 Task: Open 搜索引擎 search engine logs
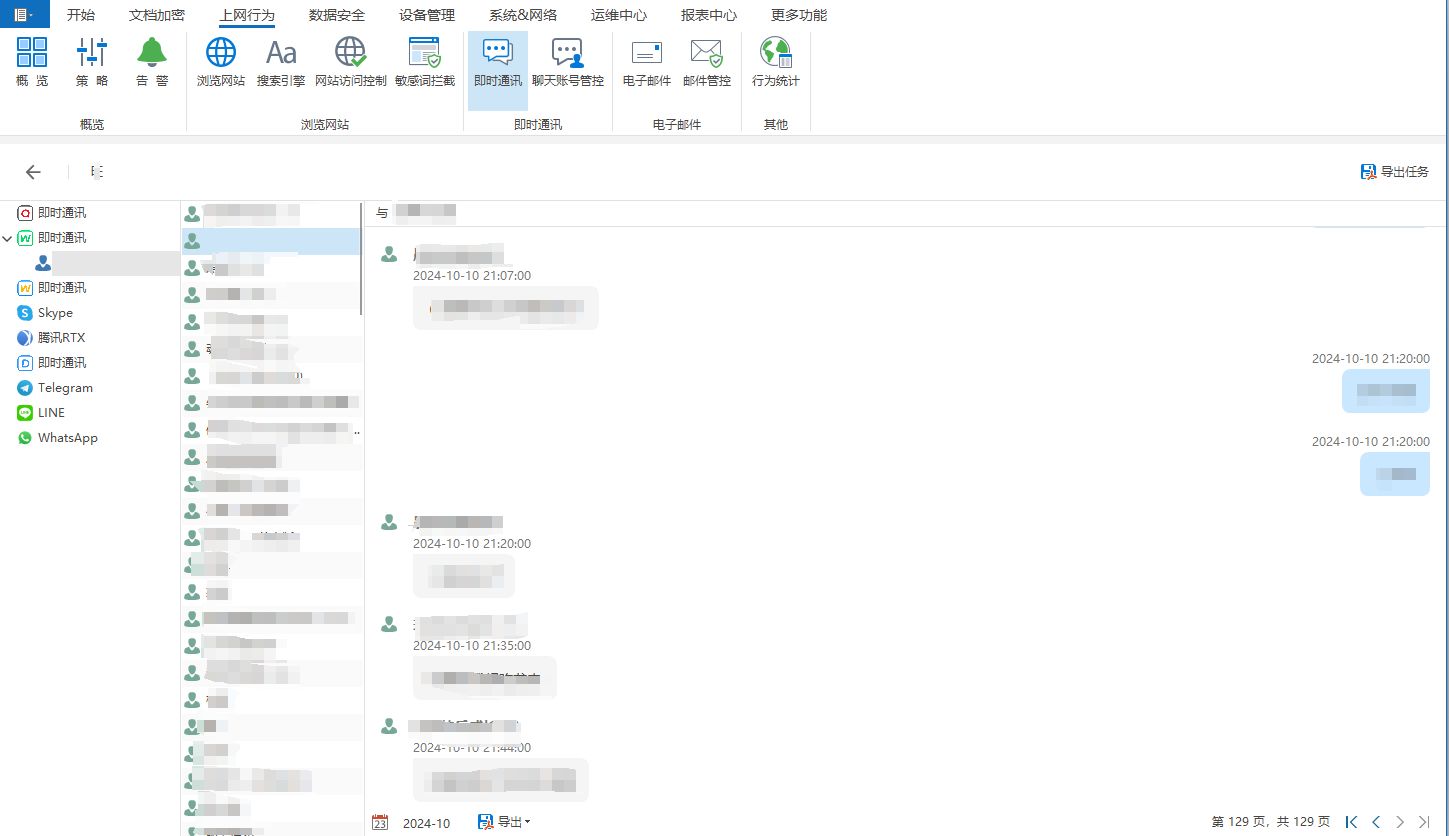(281, 63)
